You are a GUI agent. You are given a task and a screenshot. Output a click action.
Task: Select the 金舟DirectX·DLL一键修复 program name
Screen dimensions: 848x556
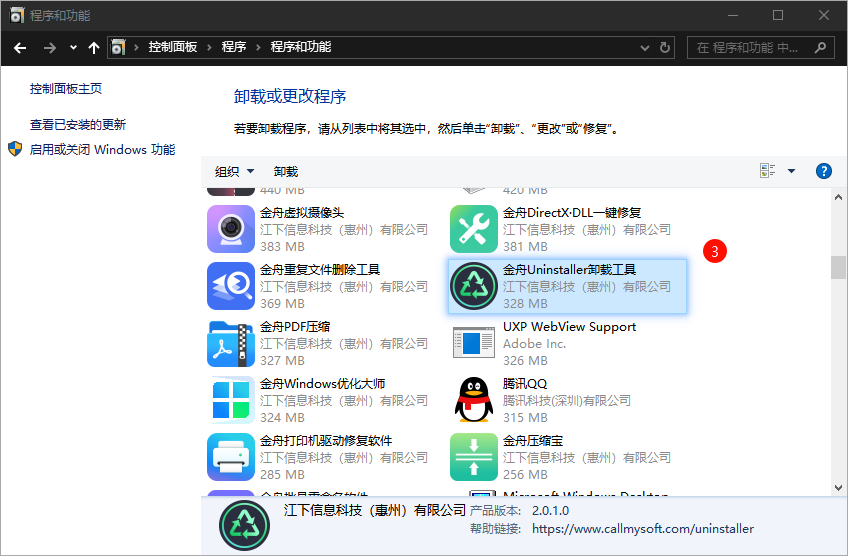[x=572, y=213]
